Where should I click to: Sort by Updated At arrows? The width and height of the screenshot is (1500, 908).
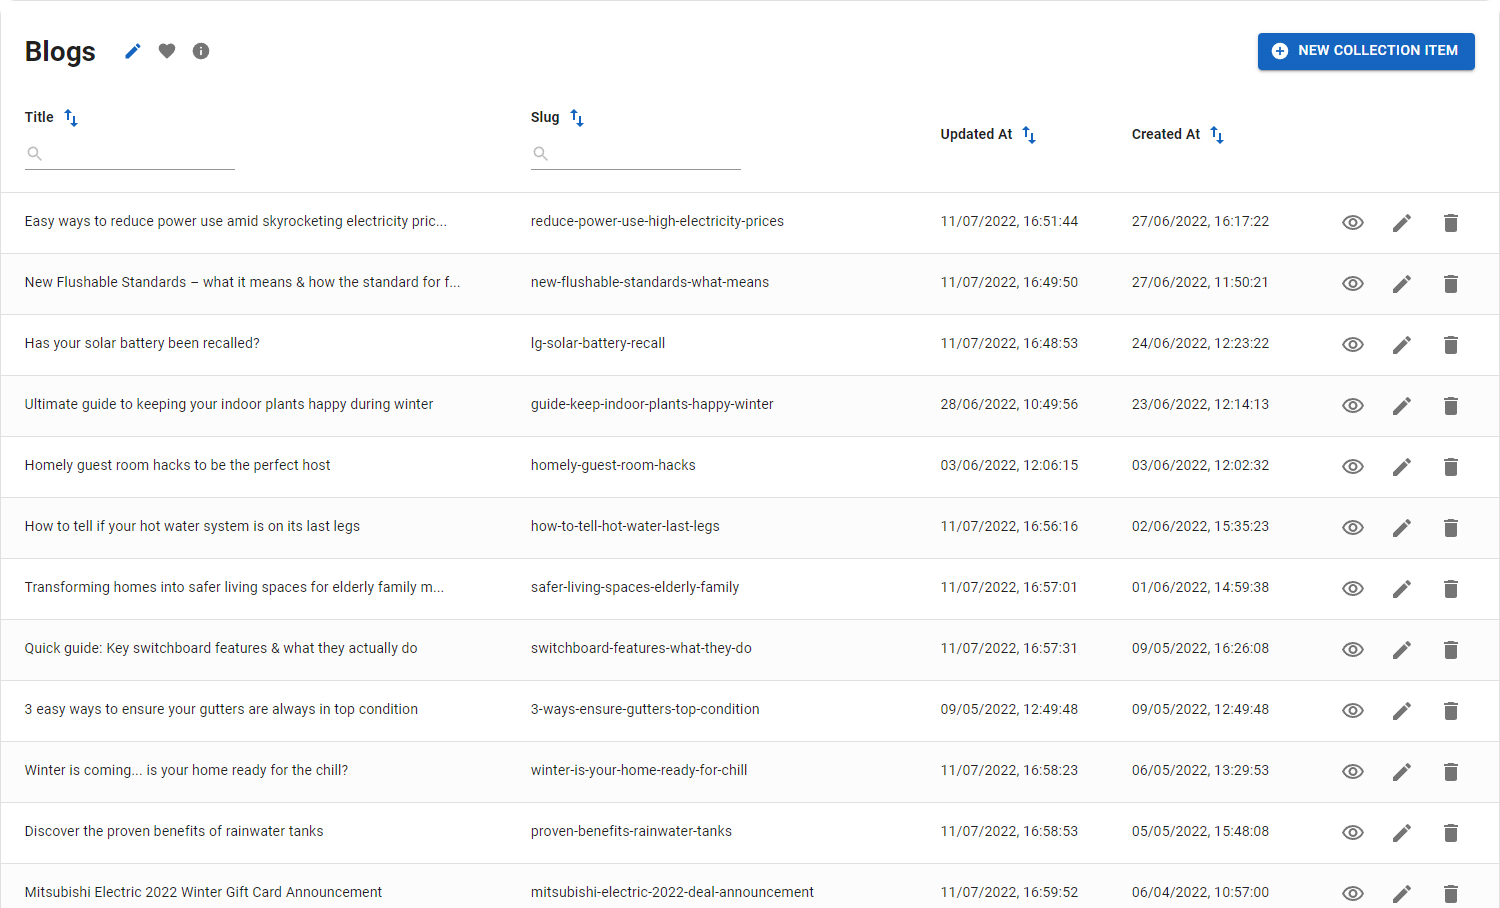[x=1029, y=134]
